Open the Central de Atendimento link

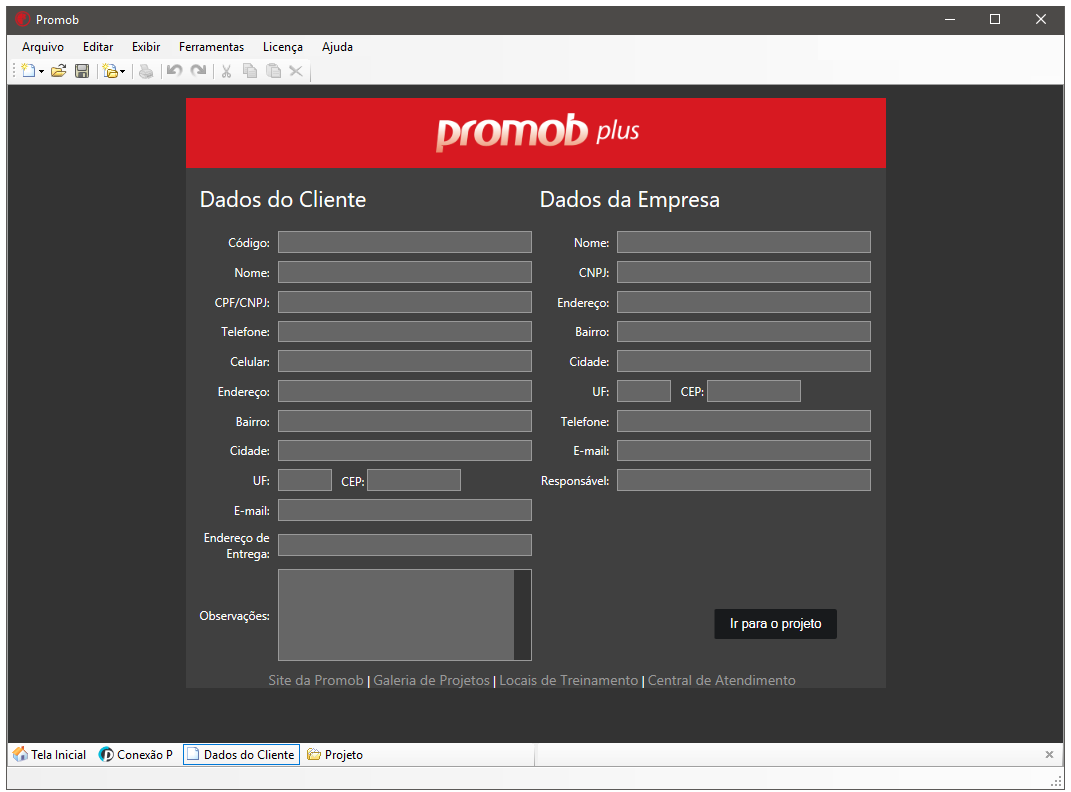pyautogui.click(x=721, y=681)
